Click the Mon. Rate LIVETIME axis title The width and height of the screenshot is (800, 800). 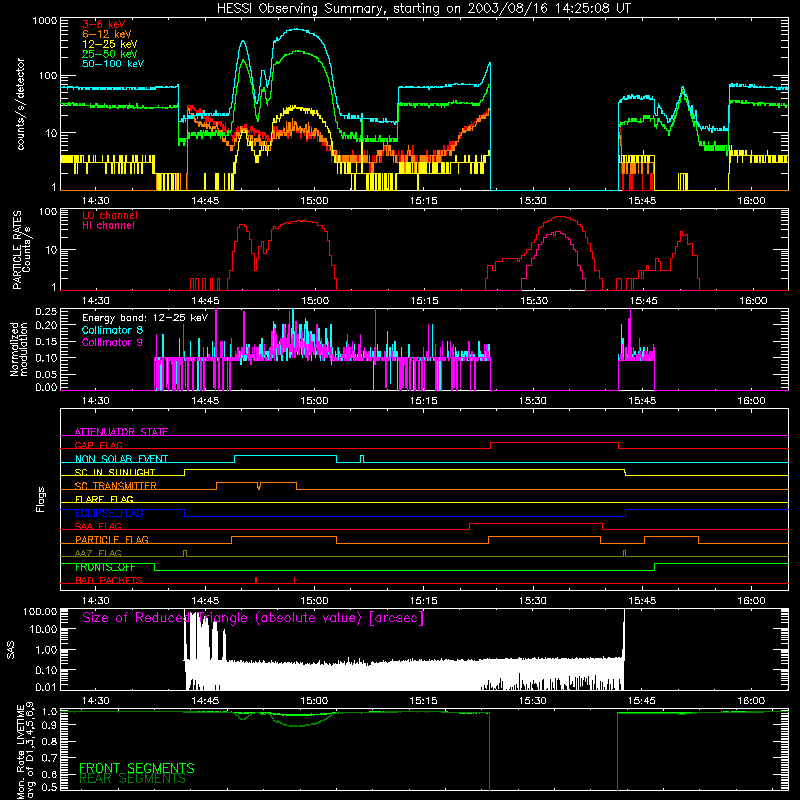(x=25, y=751)
